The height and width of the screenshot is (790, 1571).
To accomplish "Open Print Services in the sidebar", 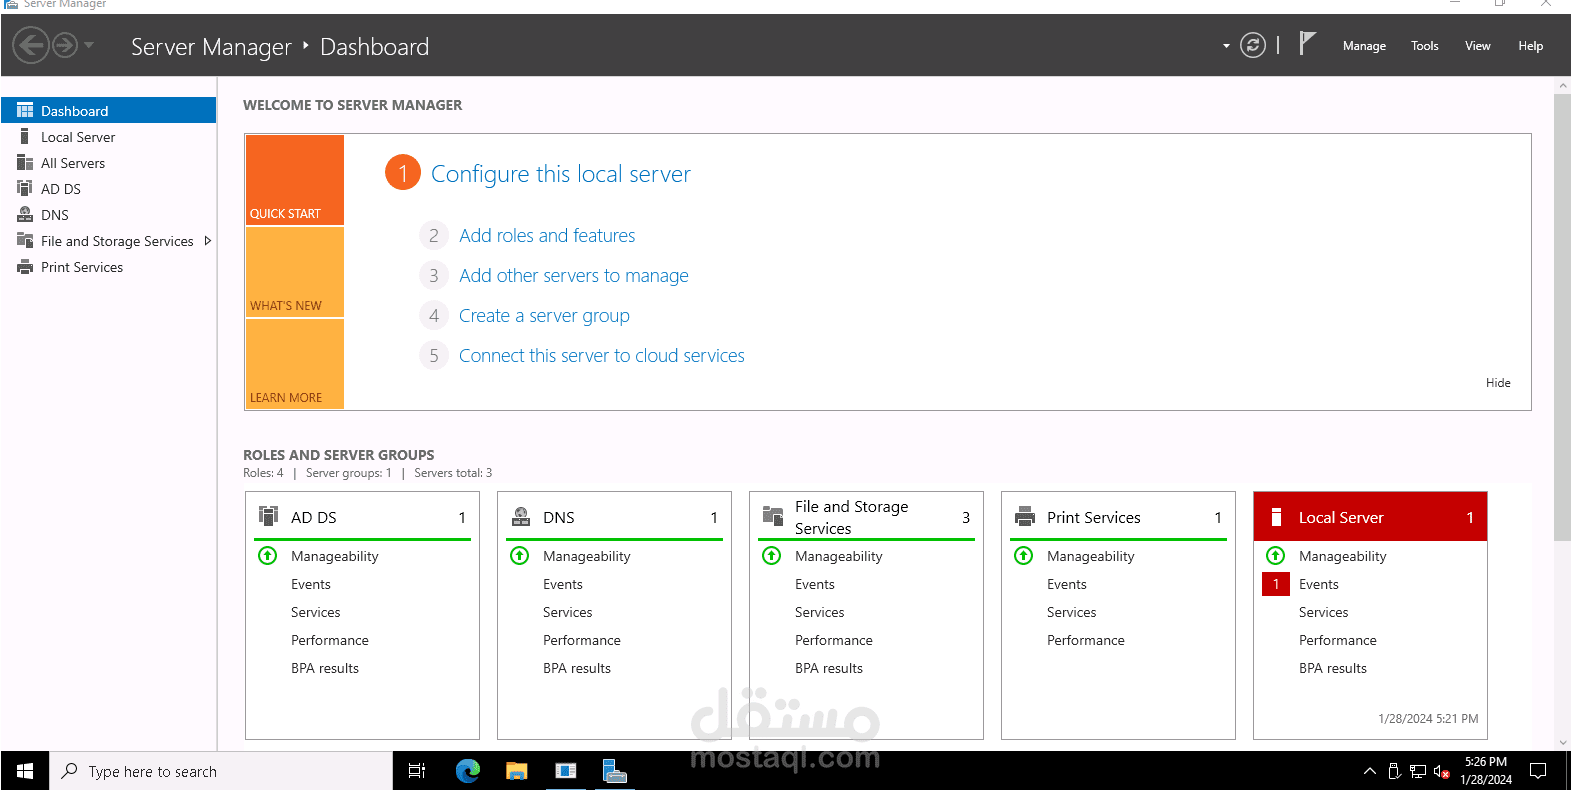I will pos(108,267).
